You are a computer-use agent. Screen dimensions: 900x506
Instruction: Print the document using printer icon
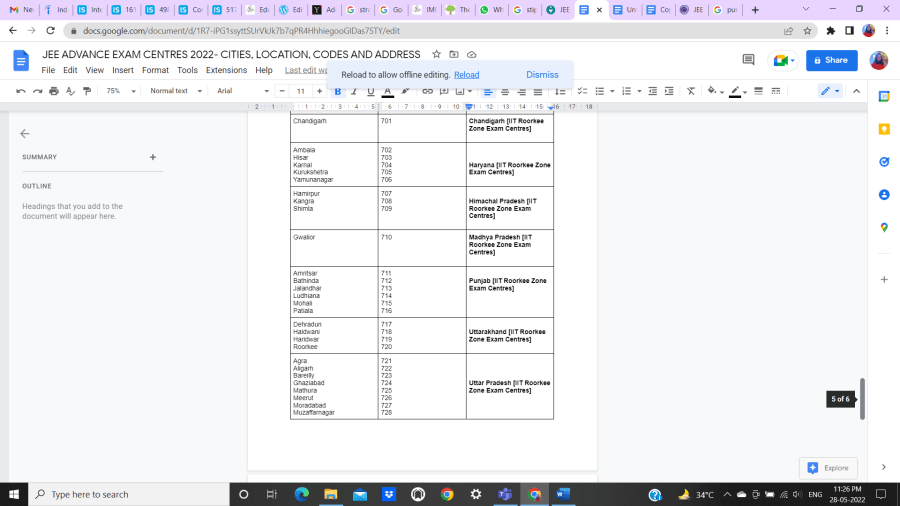54,91
